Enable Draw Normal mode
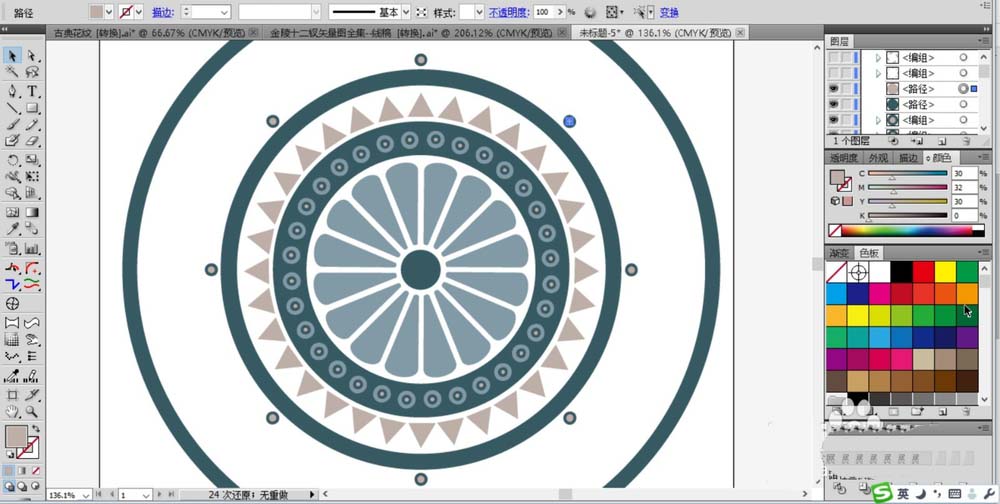 pyautogui.click(x=9, y=486)
